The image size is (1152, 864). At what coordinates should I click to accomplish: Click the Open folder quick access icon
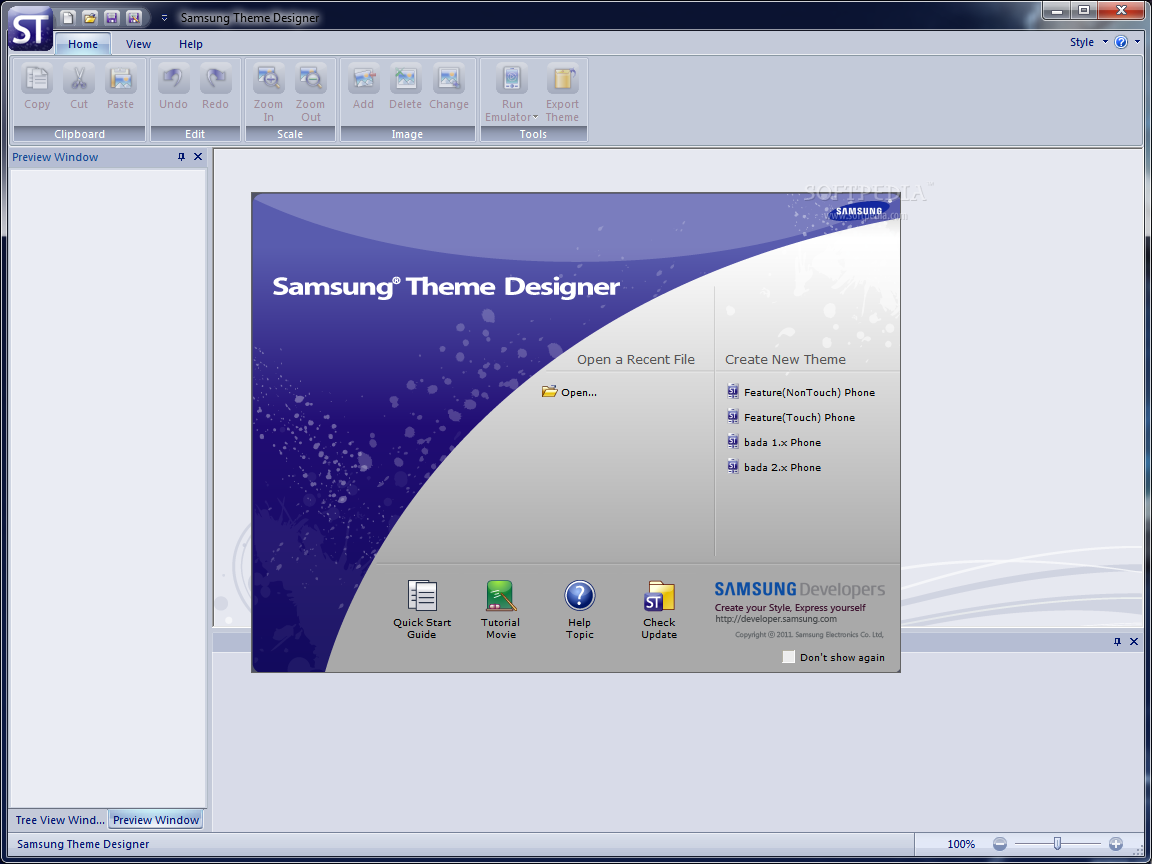90,18
